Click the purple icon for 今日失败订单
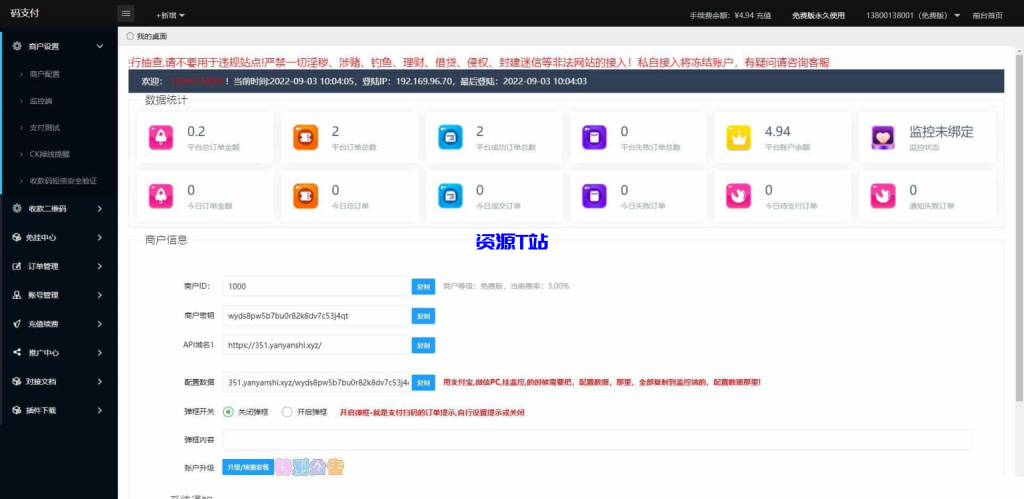Screen dimensions: 1024x499 (594, 196)
